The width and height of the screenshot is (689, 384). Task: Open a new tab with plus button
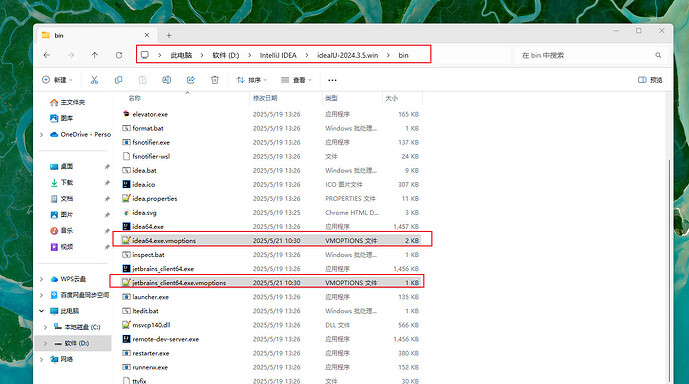[169, 35]
